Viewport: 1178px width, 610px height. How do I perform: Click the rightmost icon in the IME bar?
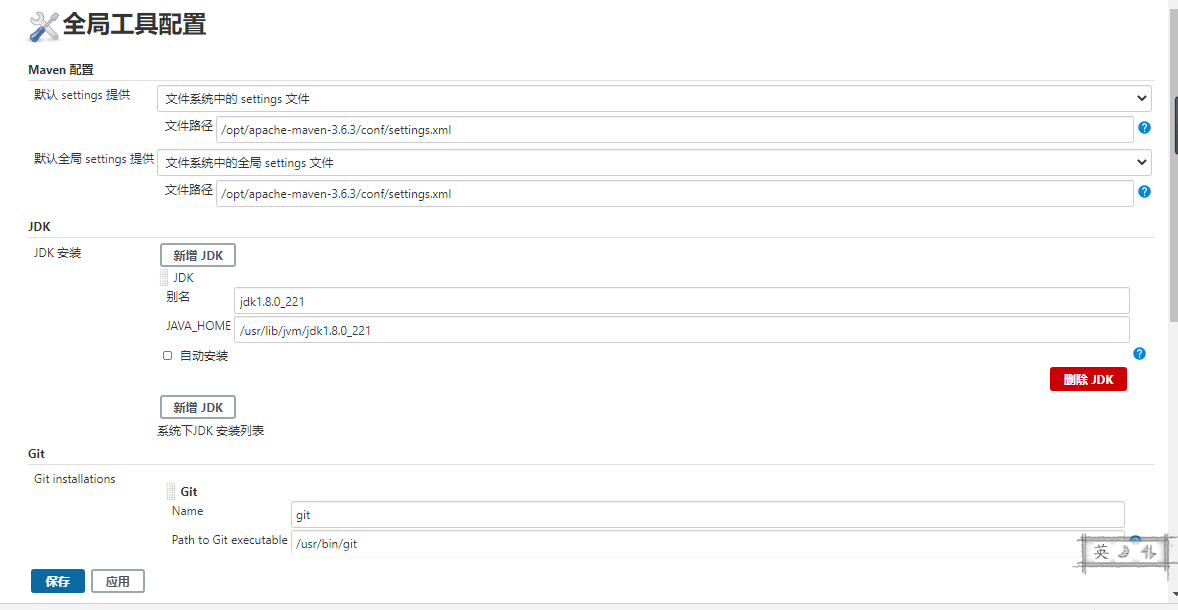point(1149,552)
